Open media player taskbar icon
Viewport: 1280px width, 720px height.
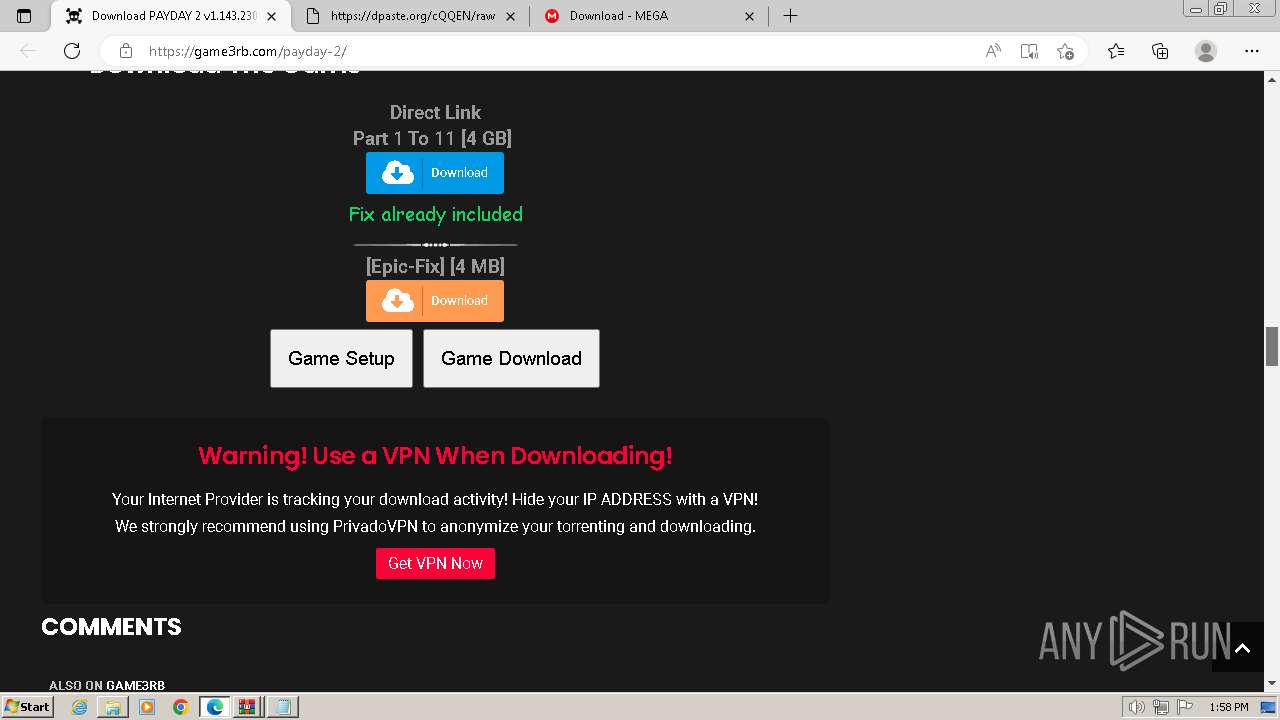[x=147, y=707]
